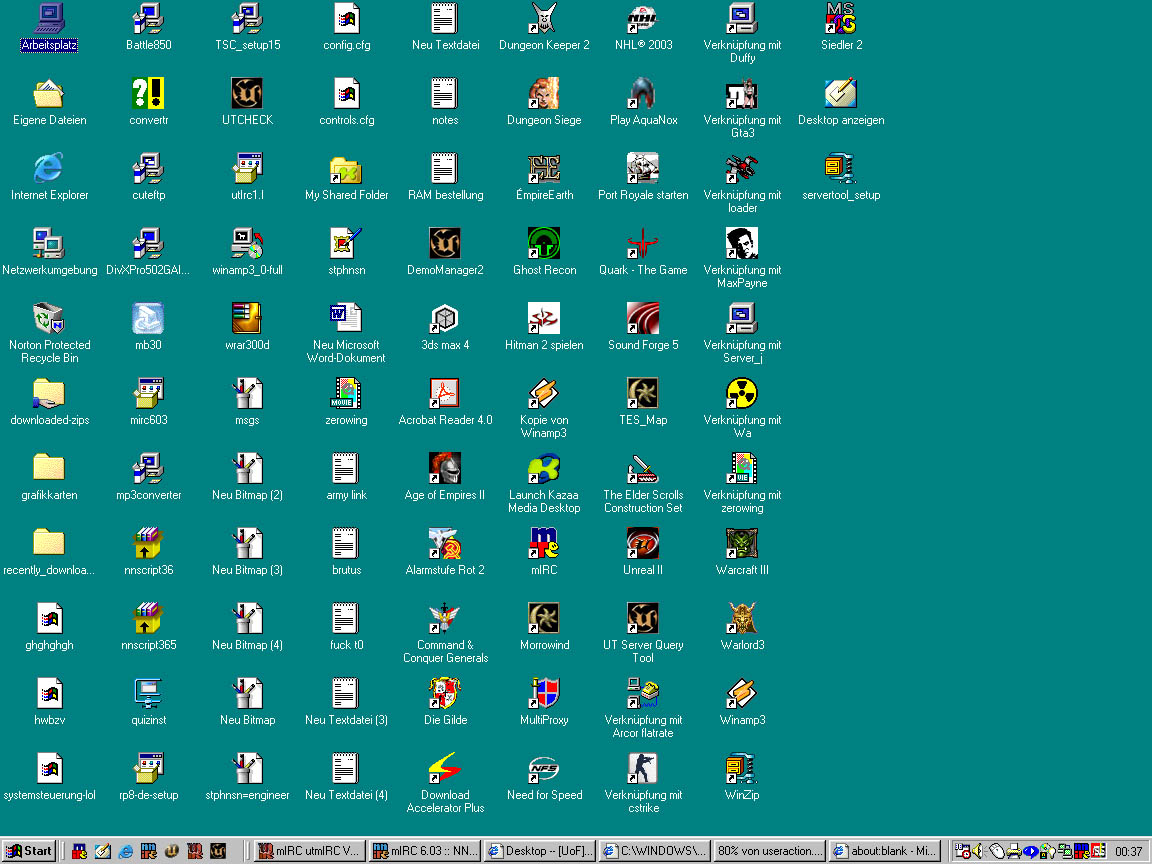This screenshot has height=864, width=1152.
Task: Activate the C:\WINDOWS taskbar button
Action: pos(655,851)
